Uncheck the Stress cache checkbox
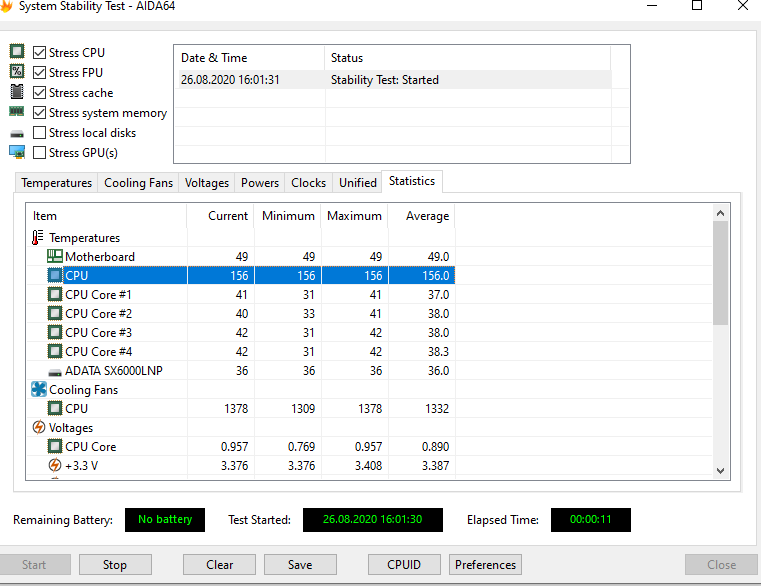The height and width of the screenshot is (586, 761). (x=39, y=92)
